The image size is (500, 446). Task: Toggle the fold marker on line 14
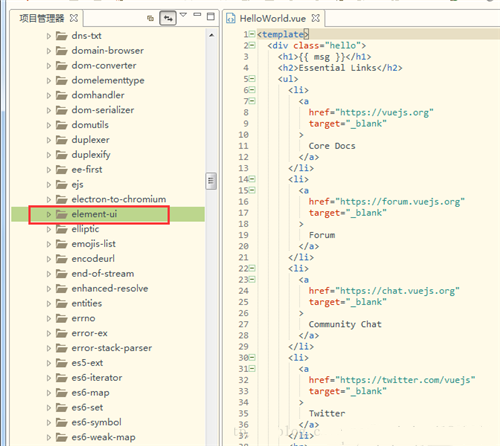(x=252, y=179)
